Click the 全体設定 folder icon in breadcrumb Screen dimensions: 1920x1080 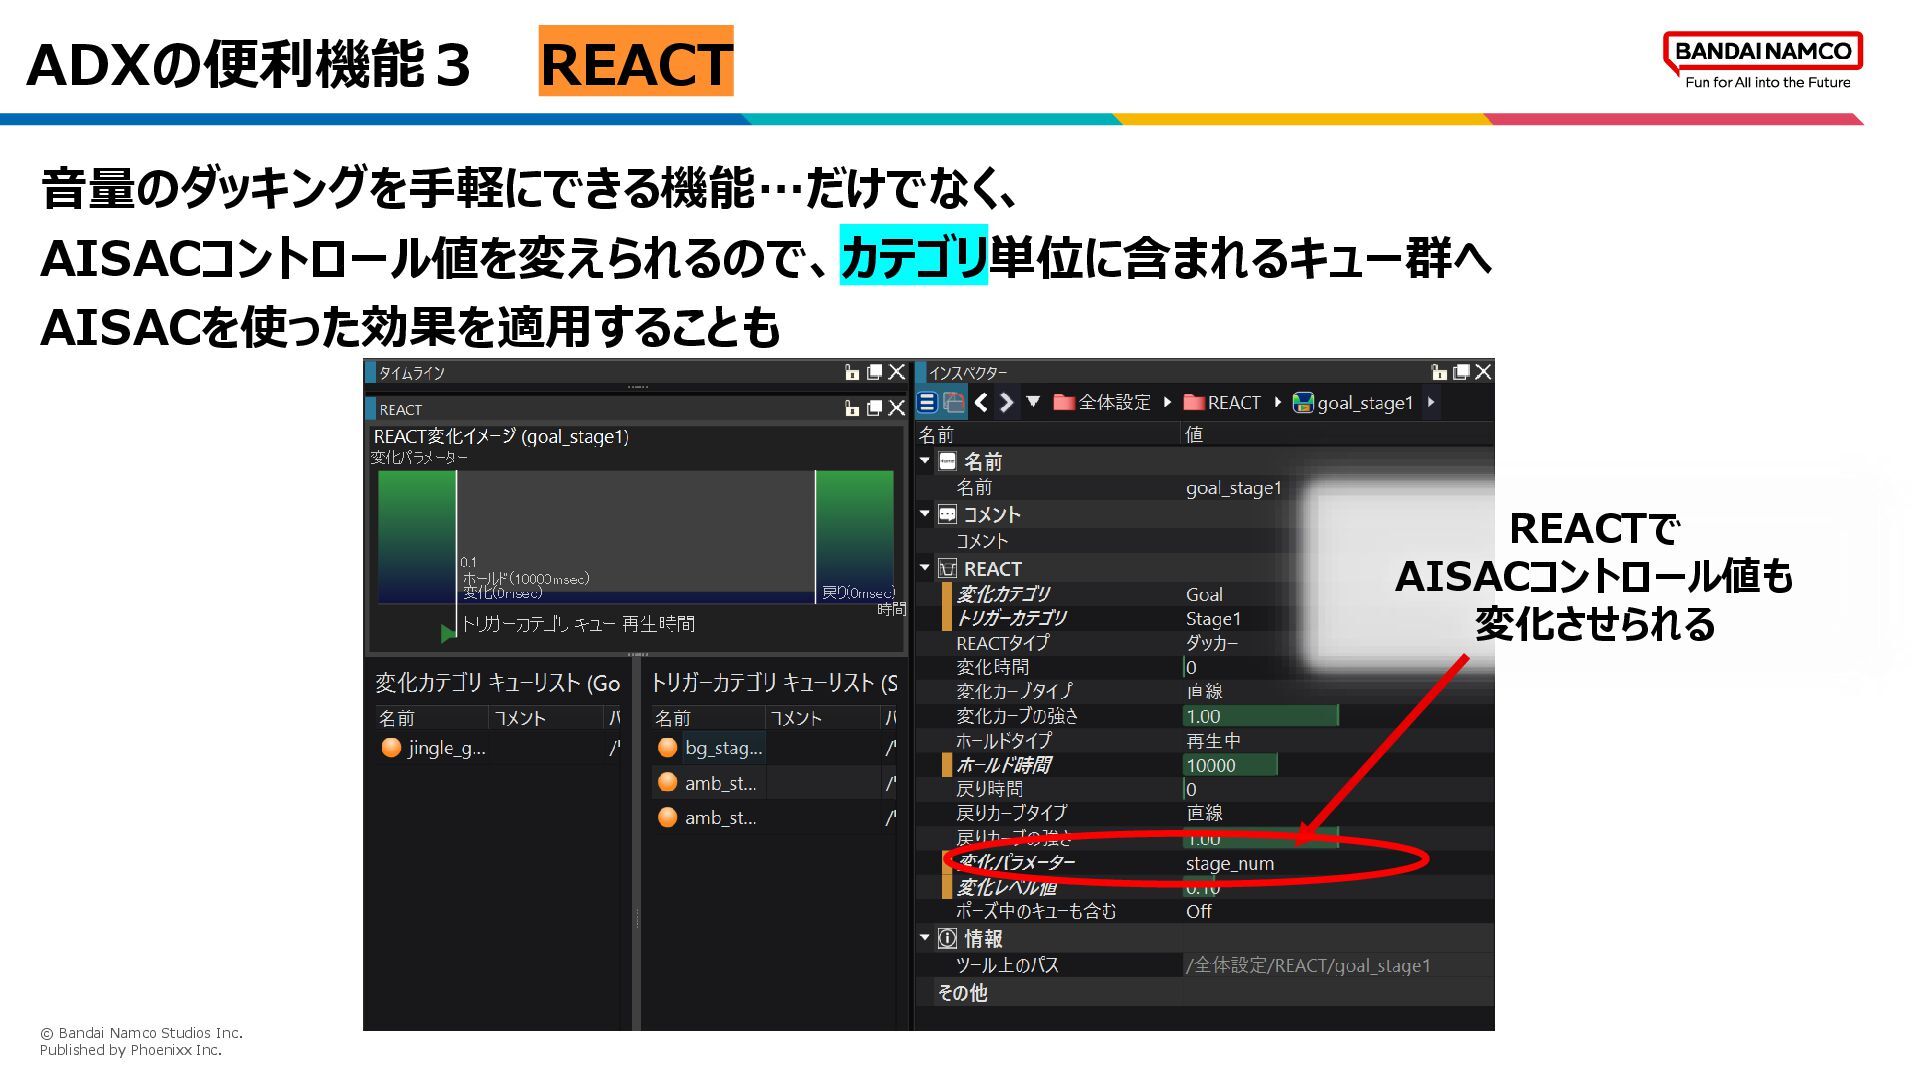click(1064, 402)
